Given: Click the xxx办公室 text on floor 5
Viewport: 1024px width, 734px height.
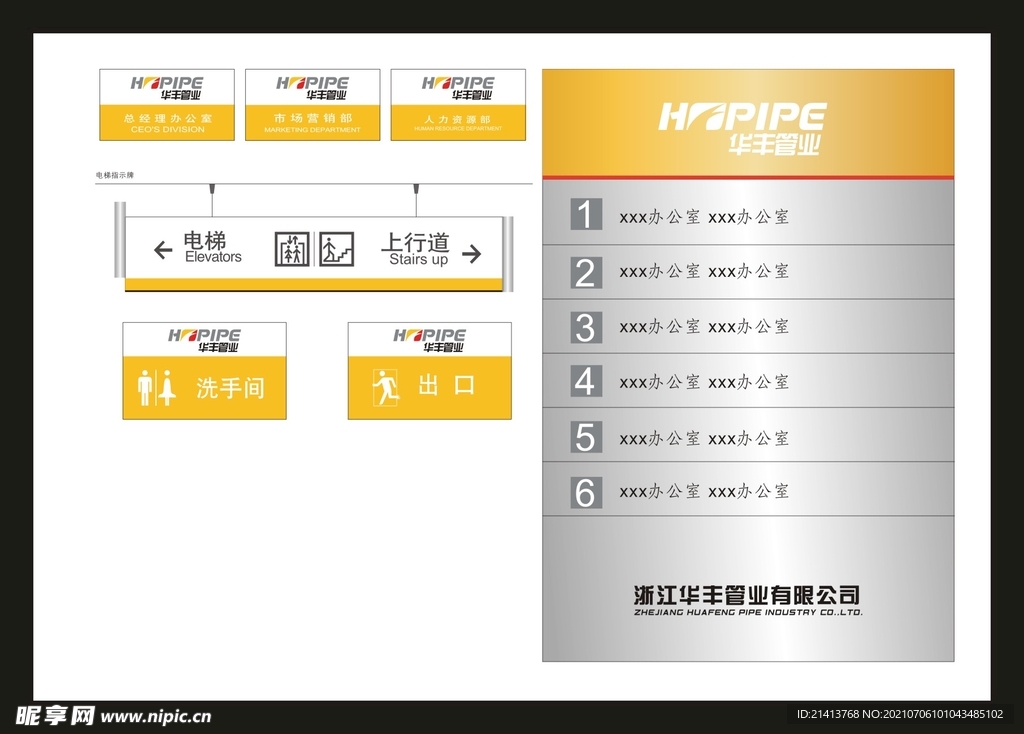Looking at the screenshot, I should pyautogui.click(x=704, y=438).
